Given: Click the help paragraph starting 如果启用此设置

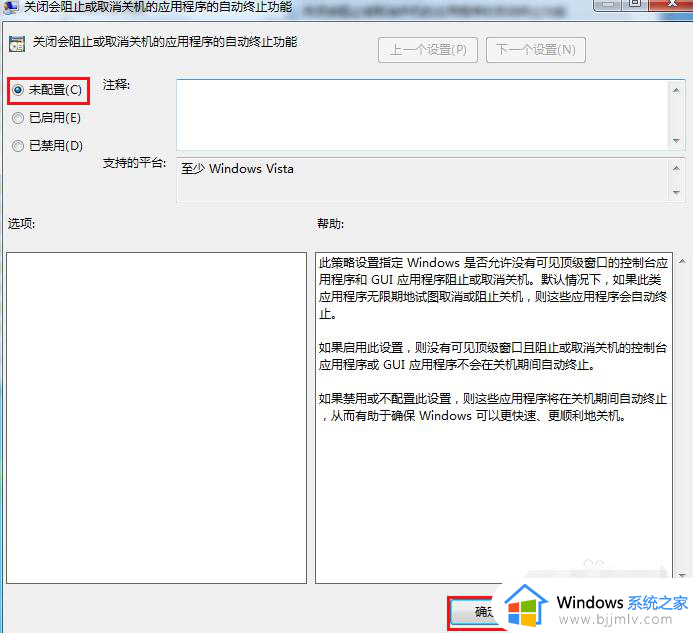Looking at the screenshot, I should click(493, 356).
